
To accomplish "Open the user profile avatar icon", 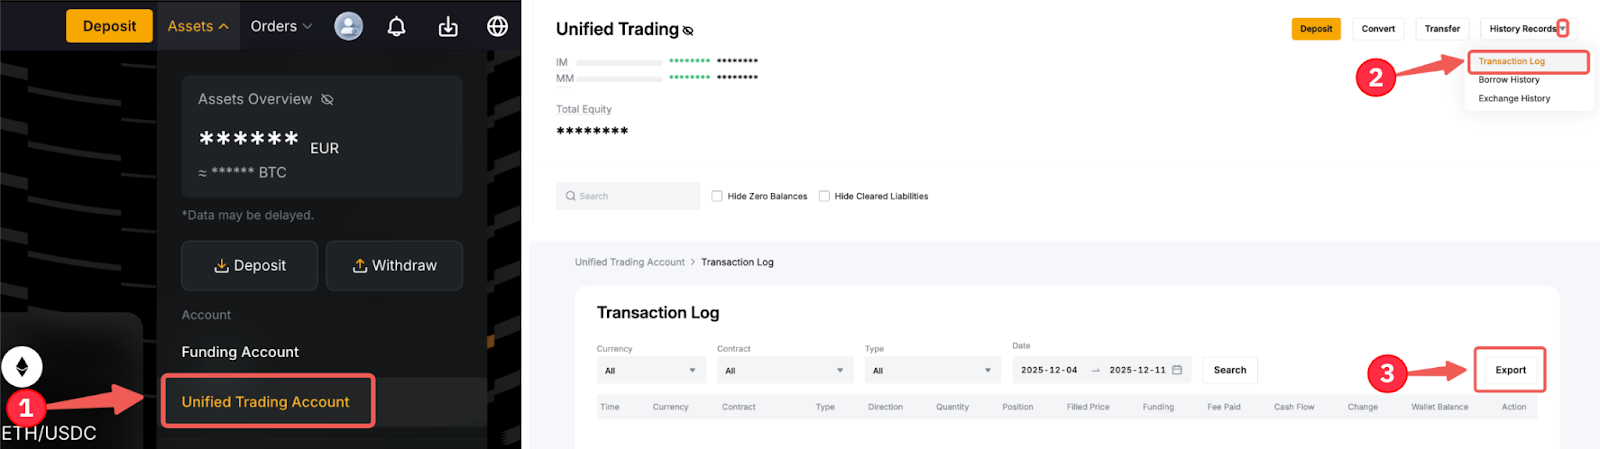I will coord(348,26).
